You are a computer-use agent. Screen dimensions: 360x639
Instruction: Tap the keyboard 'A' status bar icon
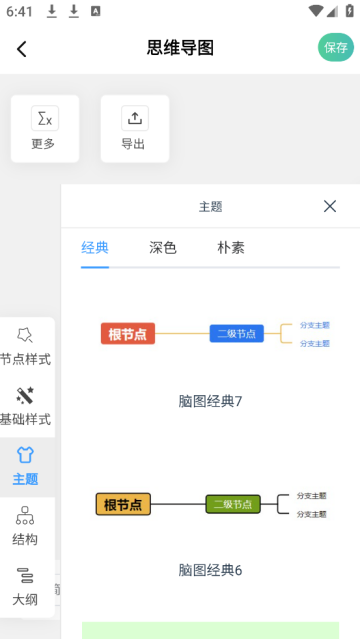point(95,11)
